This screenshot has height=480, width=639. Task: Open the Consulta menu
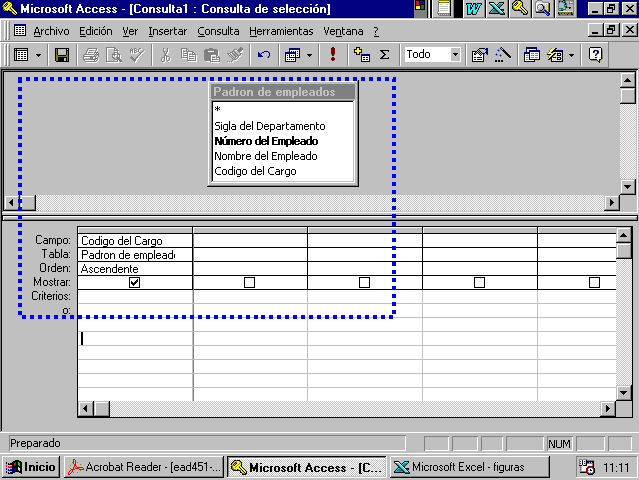218,31
